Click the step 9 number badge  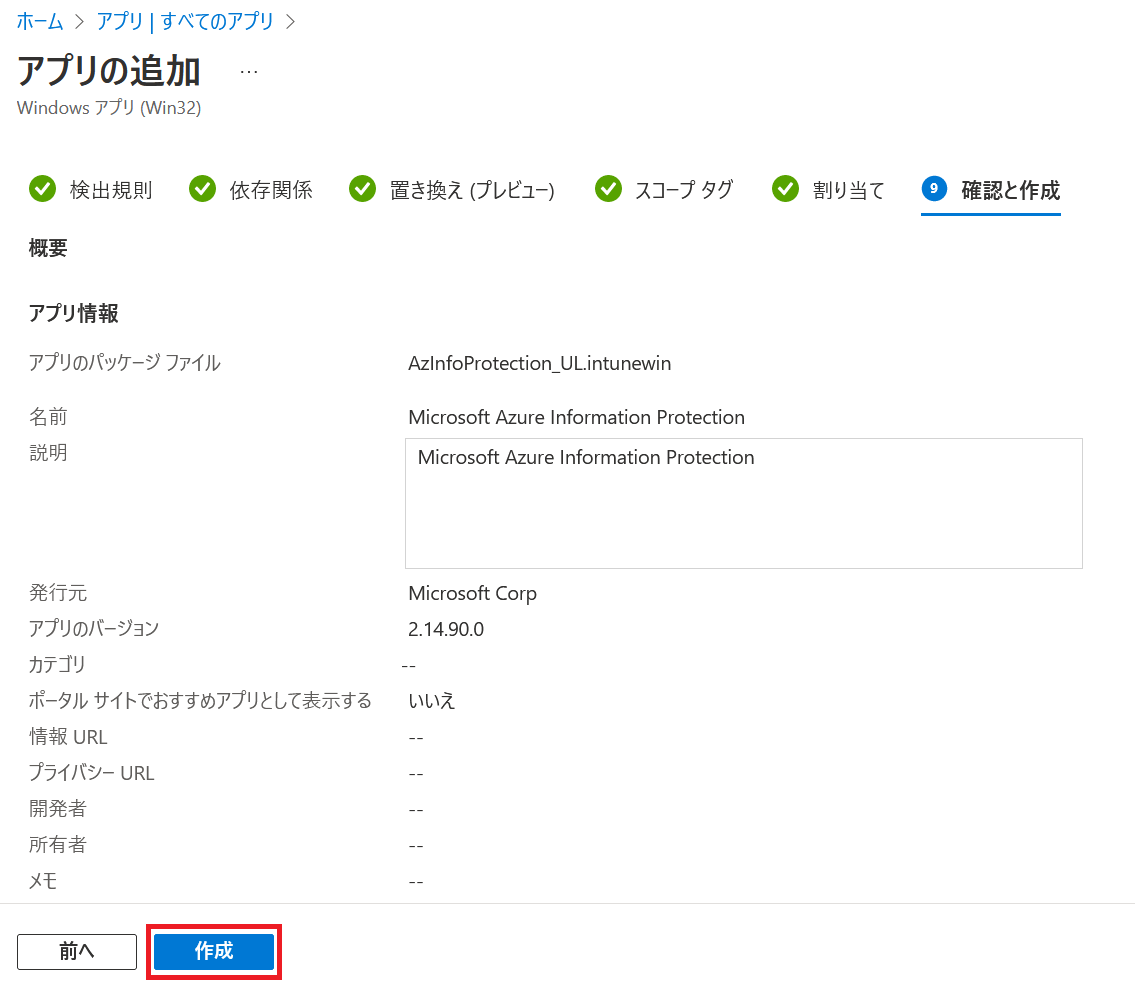(934, 189)
